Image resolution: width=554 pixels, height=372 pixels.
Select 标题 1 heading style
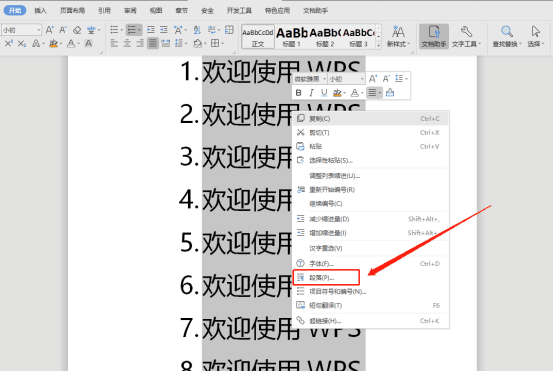pos(292,36)
